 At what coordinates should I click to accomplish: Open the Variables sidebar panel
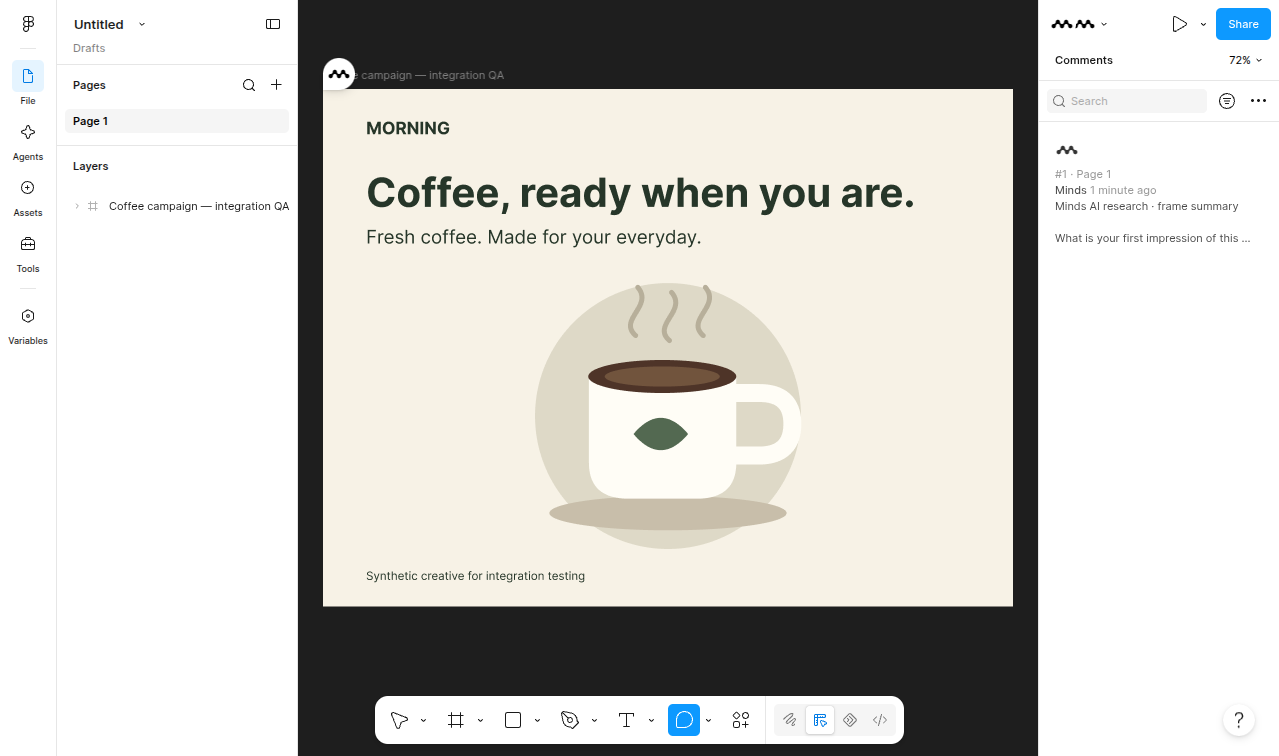coord(28,324)
